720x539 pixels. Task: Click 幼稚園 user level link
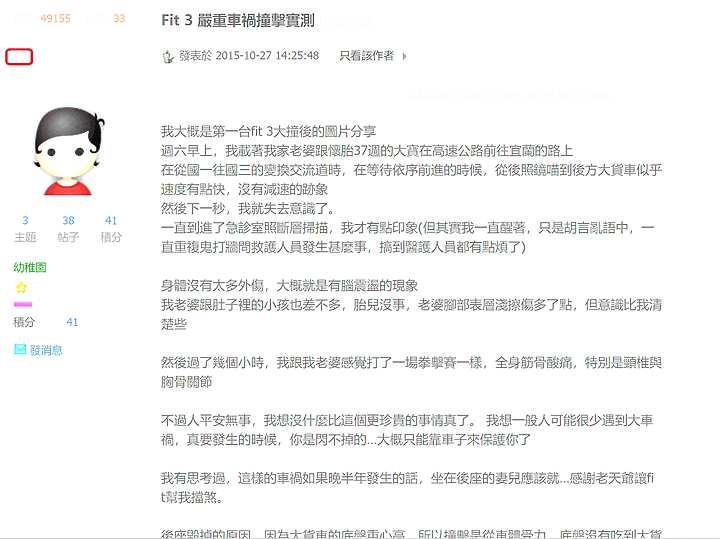pos(30,267)
